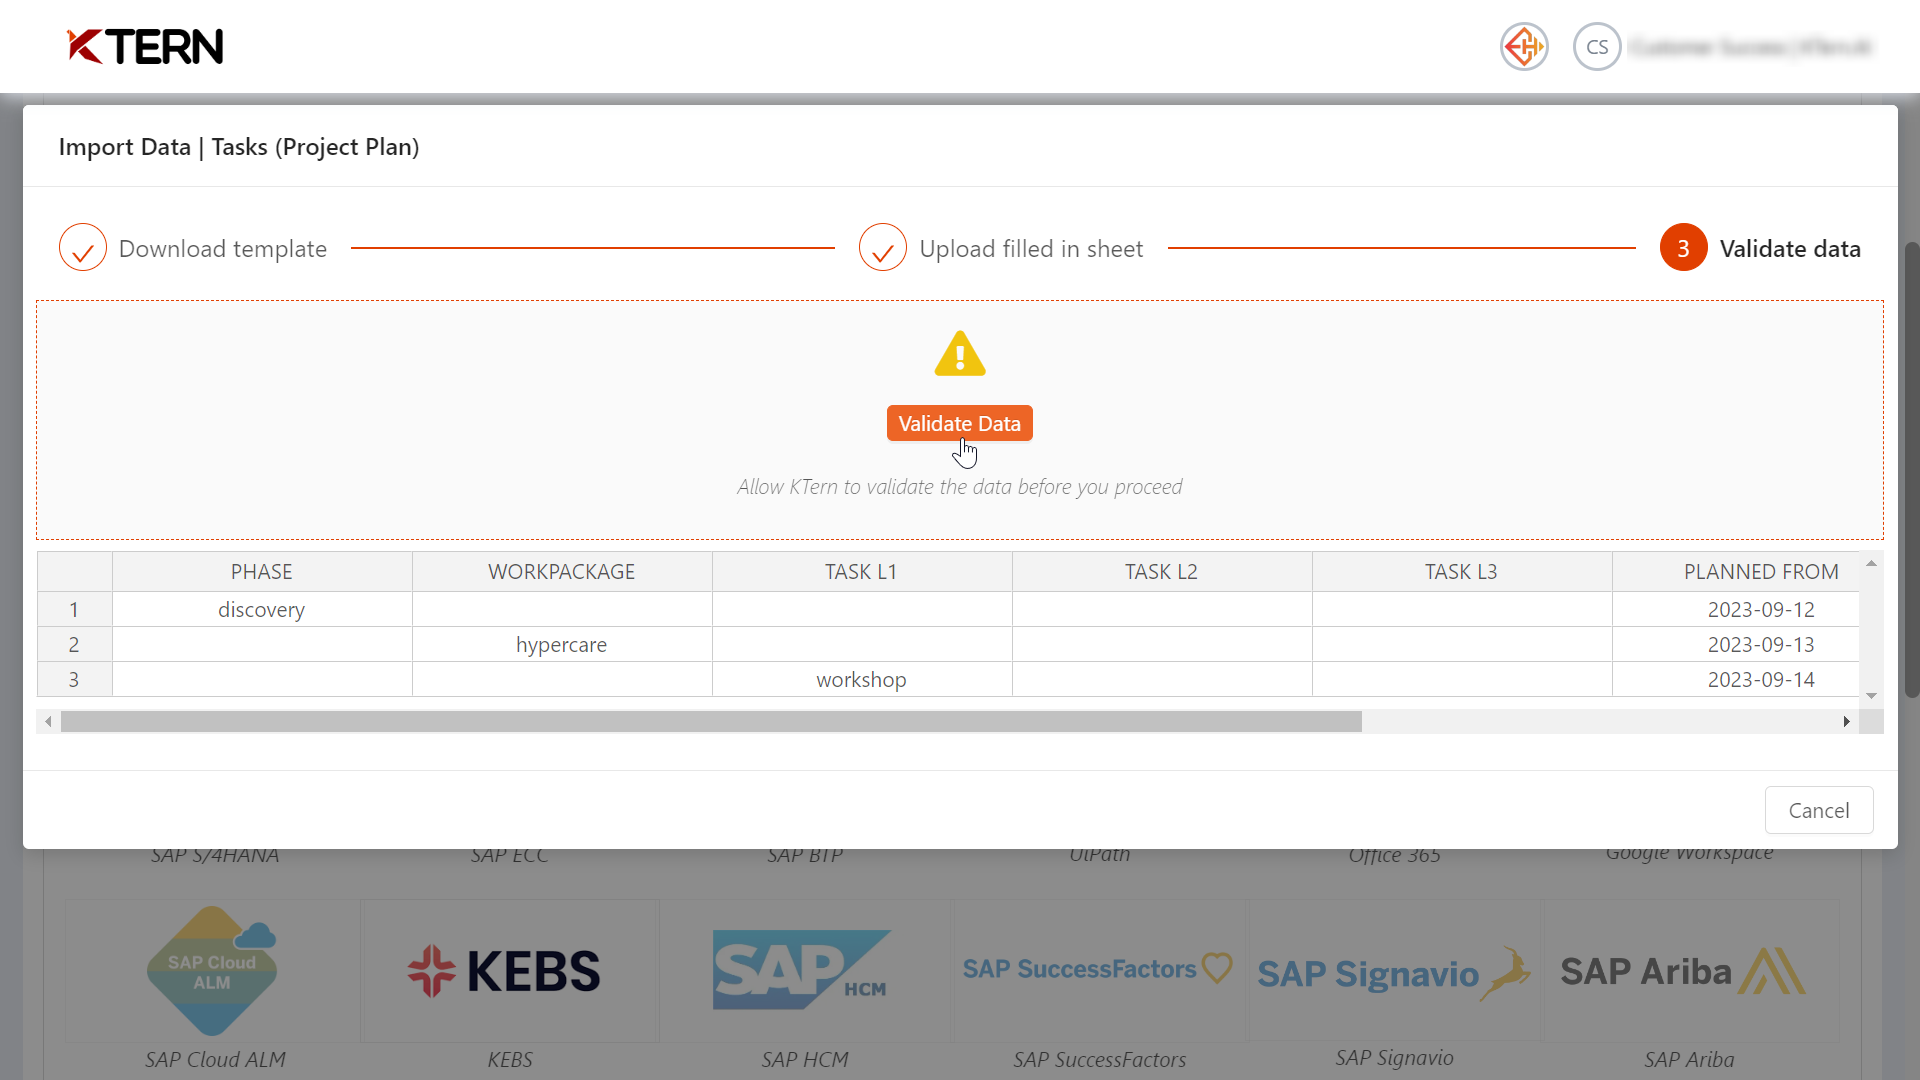Click the compass/navigation icon top right
Image resolution: width=1920 pixels, height=1080 pixels.
[1524, 46]
